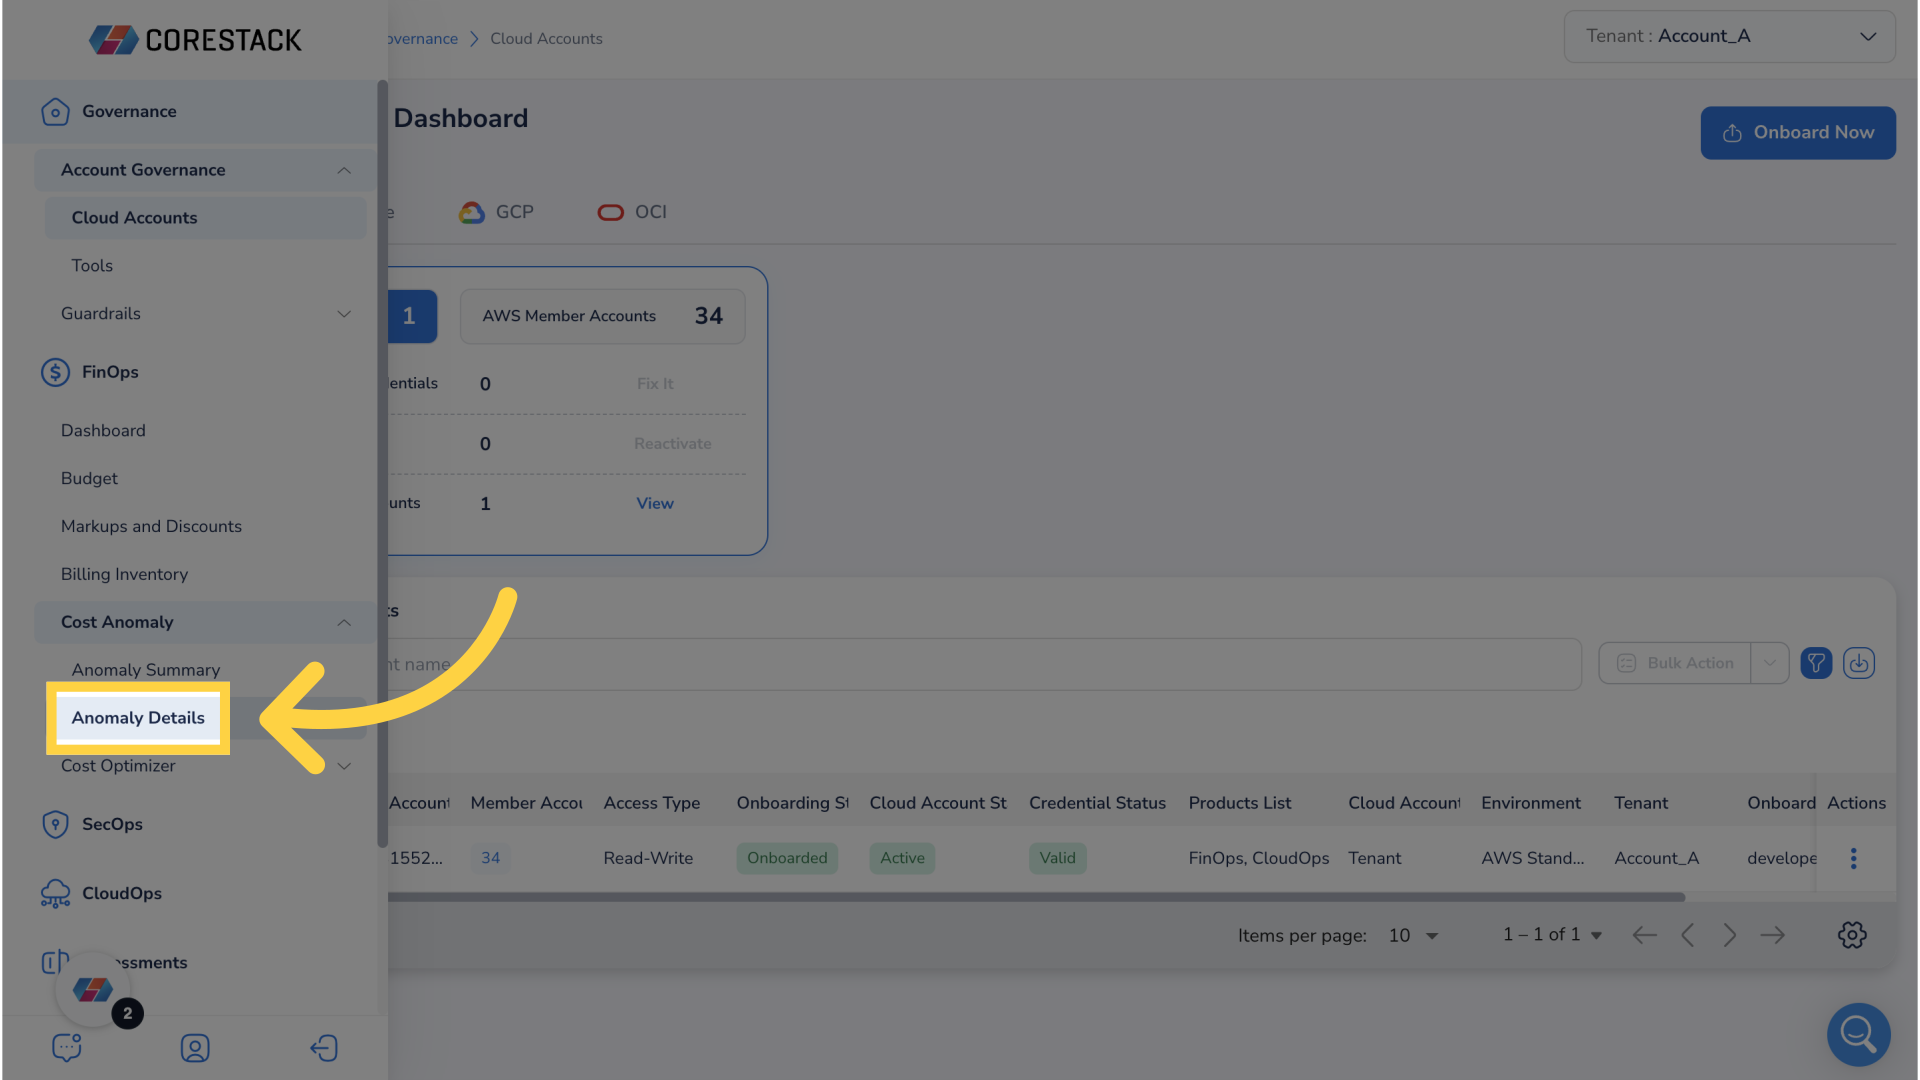Image resolution: width=1920 pixels, height=1080 pixels.
Task: Click the SecOps shield icon
Action: [55, 824]
